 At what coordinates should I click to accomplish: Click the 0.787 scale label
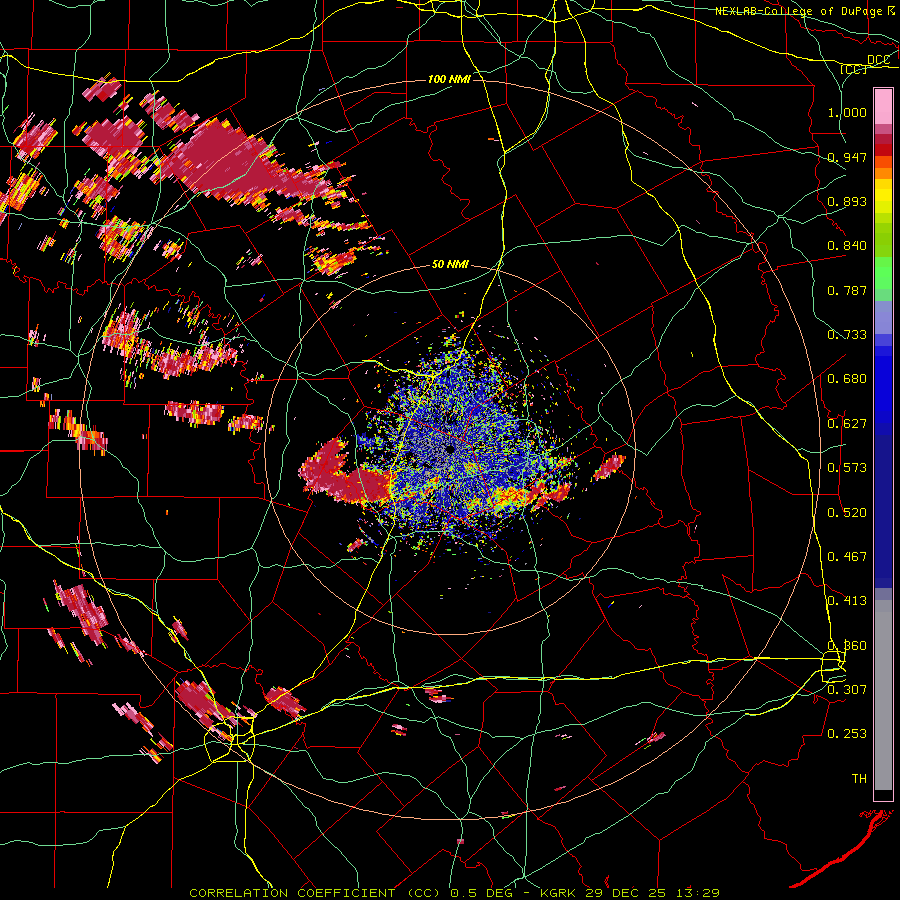[x=847, y=290]
